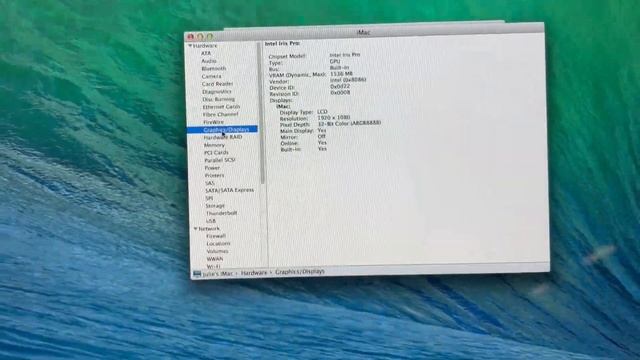640x360 pixels.
Task: Select Parallel SCSI entry
Action: pos(220,160)
